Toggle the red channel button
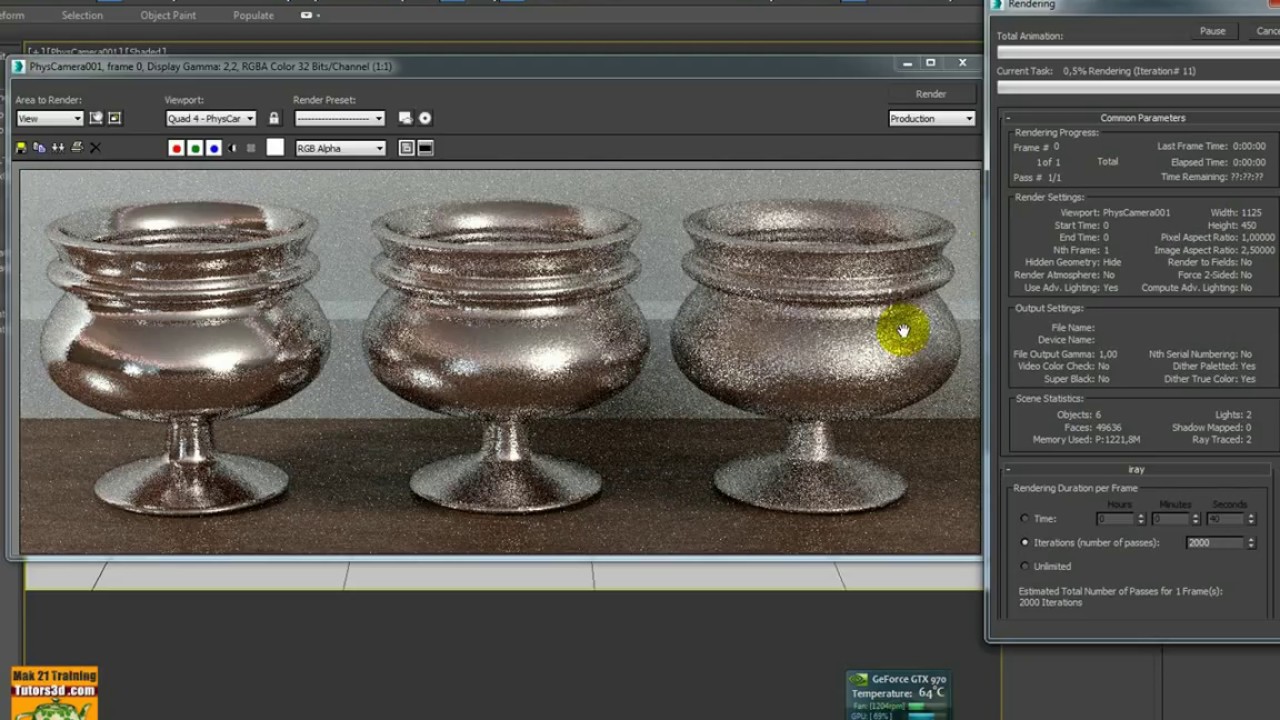The height and width of the screenshot is (720, 1280). pyautogui.click(x=176, y=148)
